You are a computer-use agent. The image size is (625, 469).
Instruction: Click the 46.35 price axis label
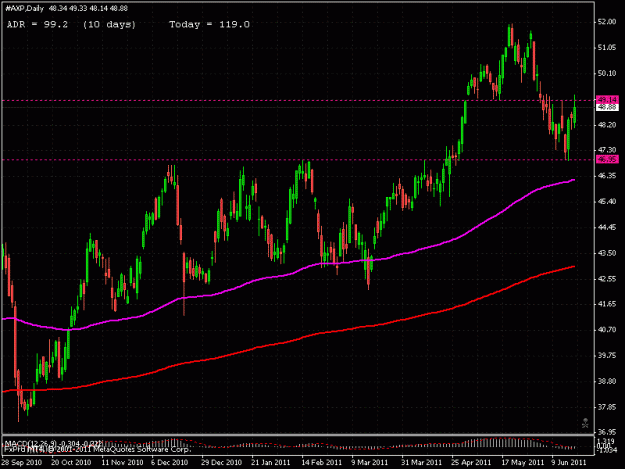click(607, 176)
